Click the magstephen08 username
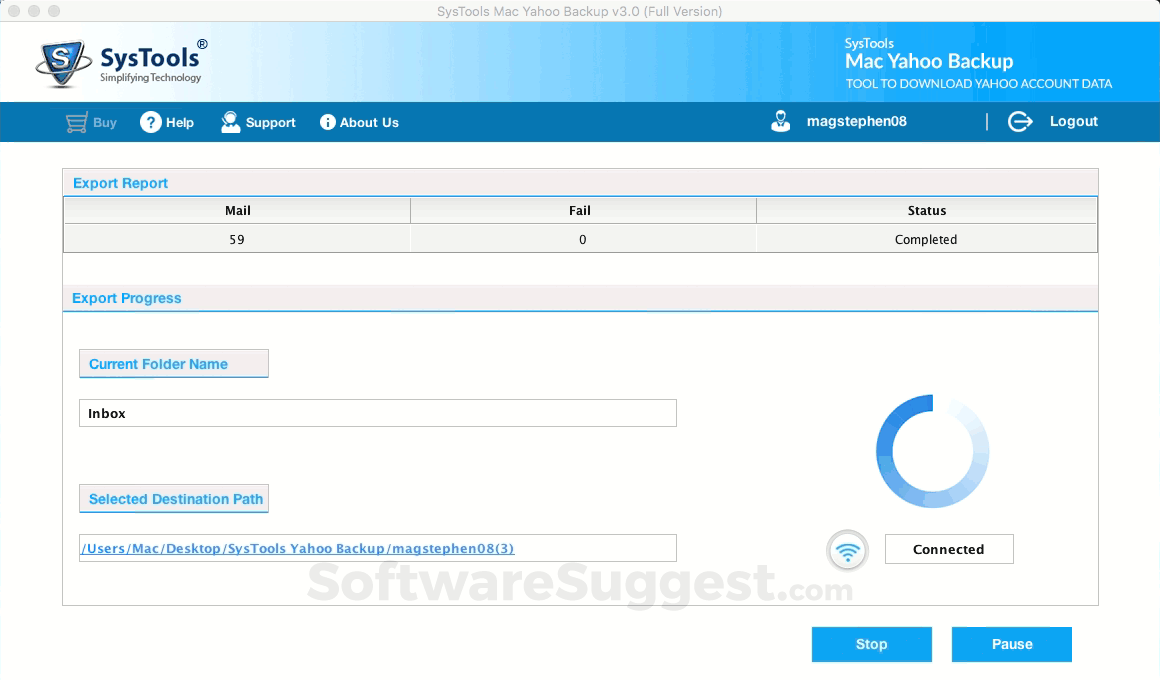The image size is (1160, 680). 857,121
